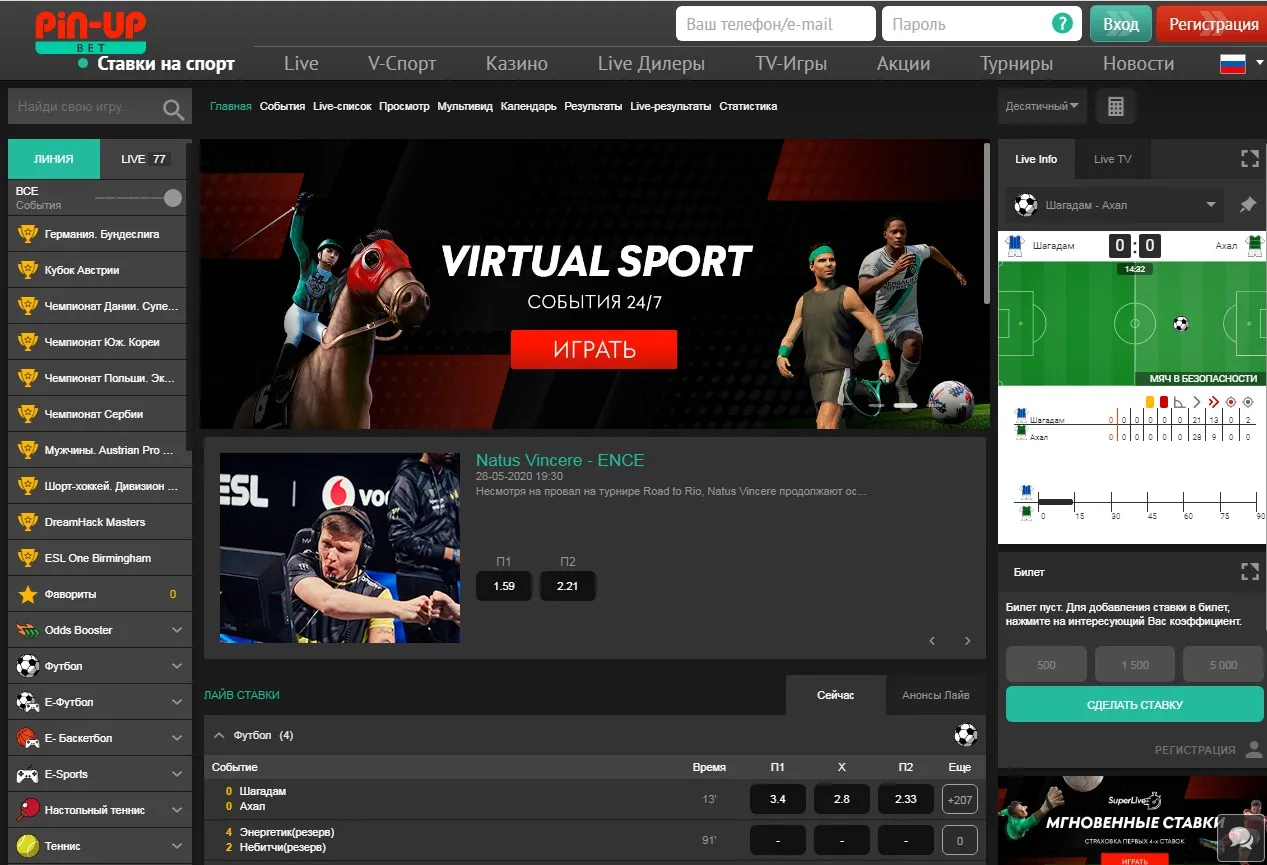Click the Вход login button

click(x=1121, y=24)
